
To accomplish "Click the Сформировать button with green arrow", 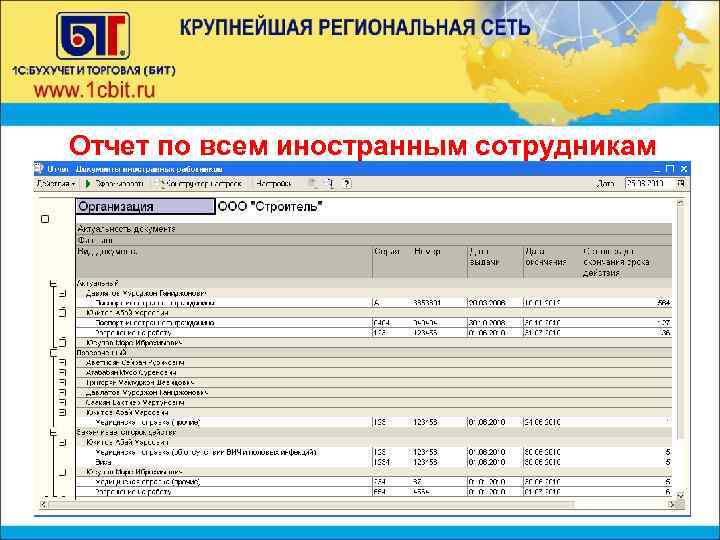I will point(115,184).
